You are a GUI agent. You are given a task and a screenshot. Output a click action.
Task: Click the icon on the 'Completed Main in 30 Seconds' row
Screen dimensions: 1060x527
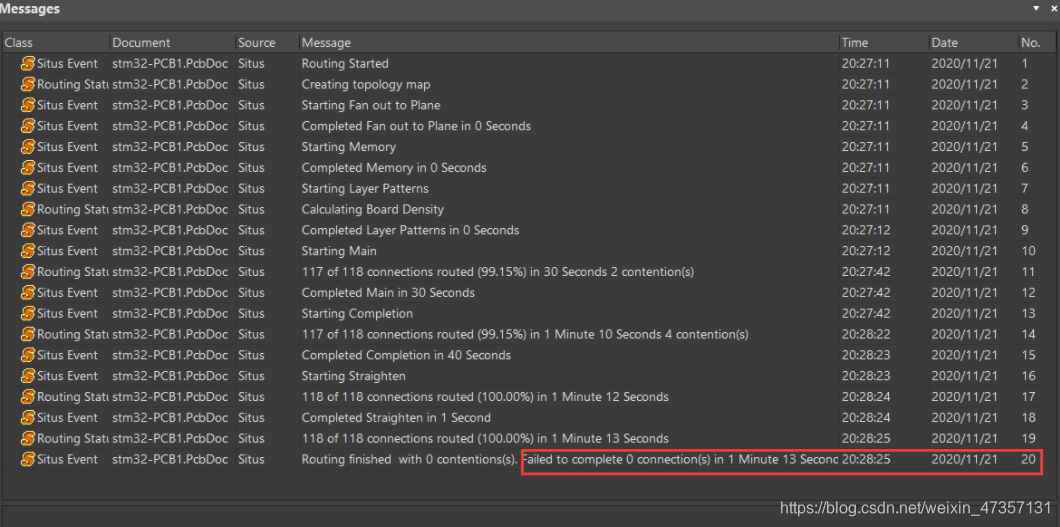(x=28, y=293)
